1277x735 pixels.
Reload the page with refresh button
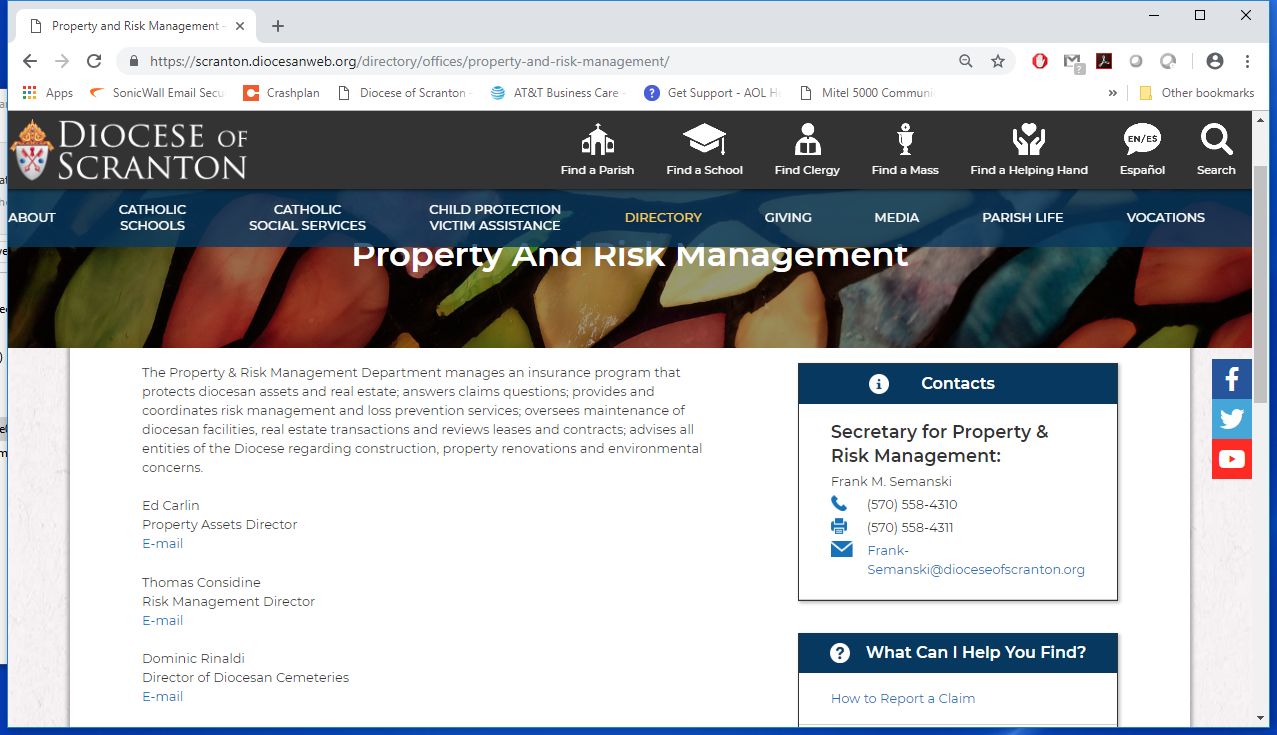click(94, 61)
